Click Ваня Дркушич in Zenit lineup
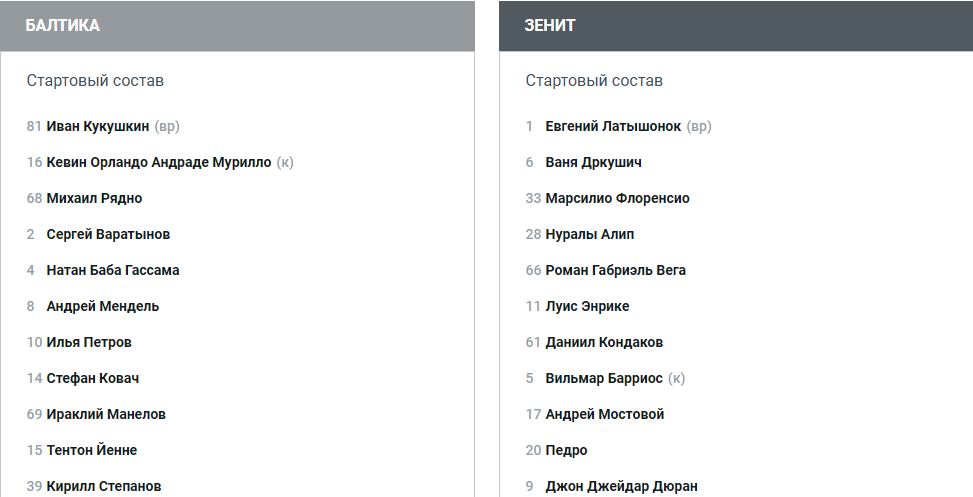The width and height of the screenshot is (973, 497). pos(594,162)
